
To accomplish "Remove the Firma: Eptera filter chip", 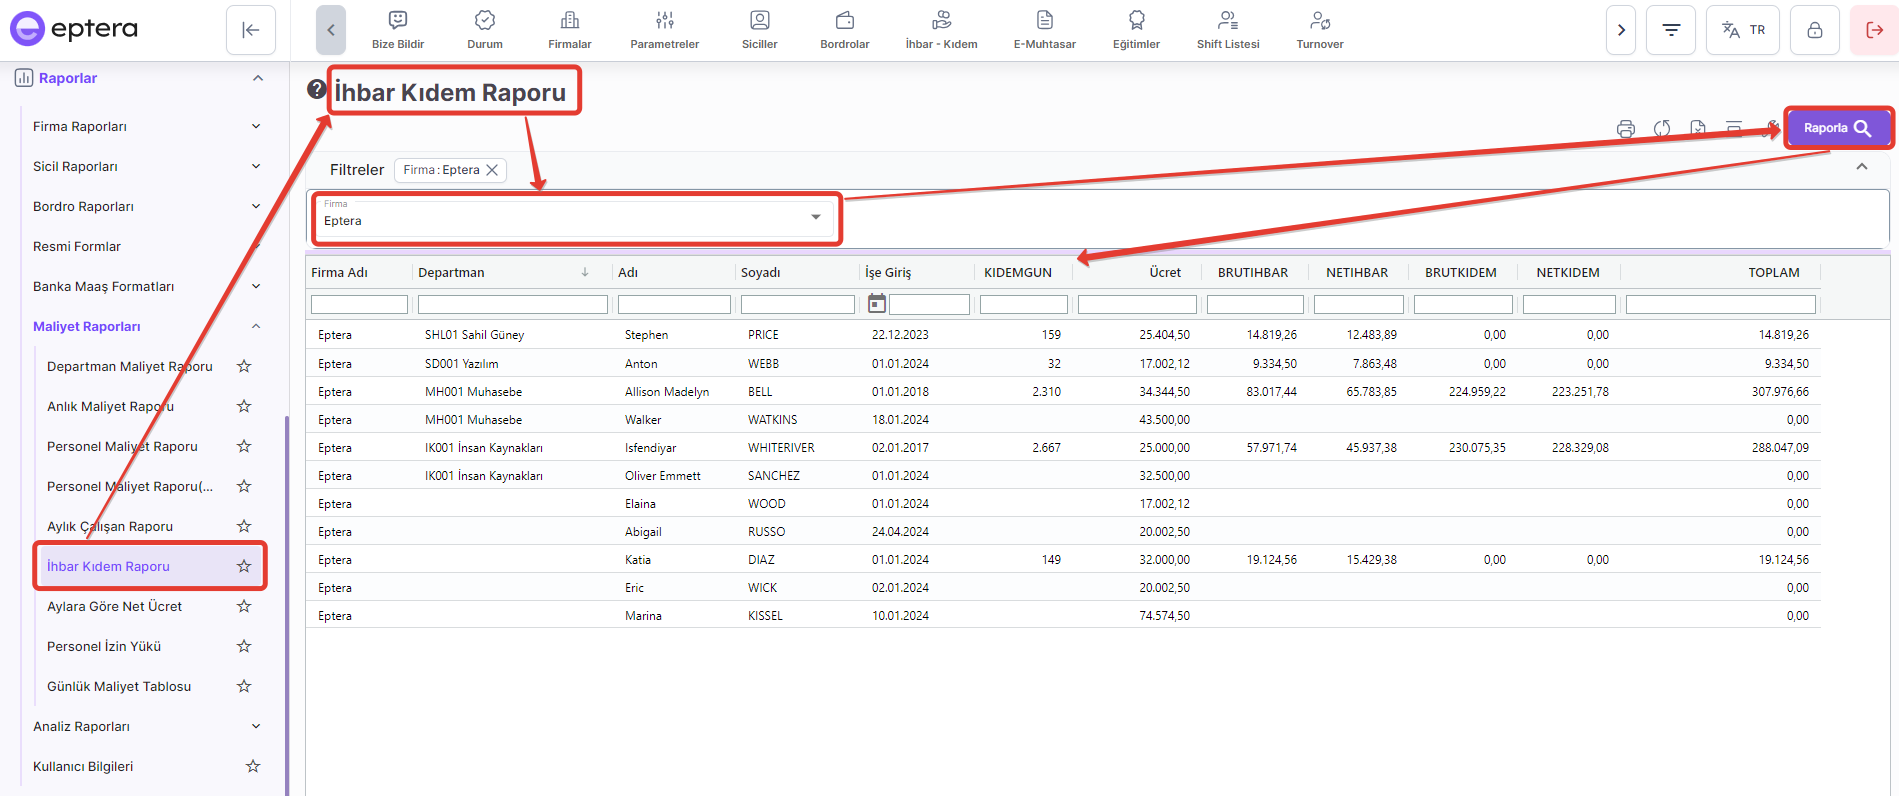I will [x=492, y=170].
